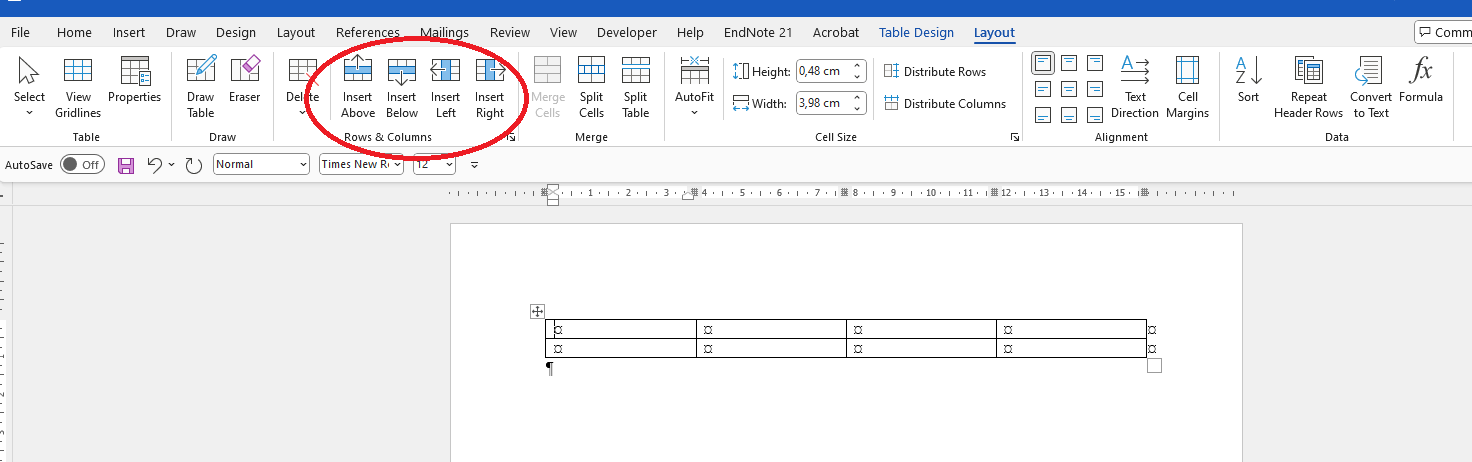Click the cell Width value field
This screenshot has height=462, width=1472.
[x=823, y=103]
